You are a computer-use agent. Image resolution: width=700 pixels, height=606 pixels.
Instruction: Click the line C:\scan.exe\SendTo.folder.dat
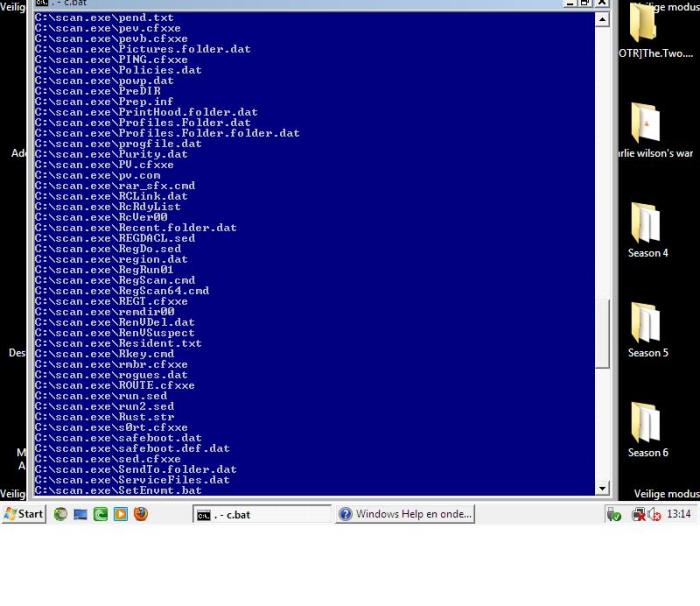[136, 470]
